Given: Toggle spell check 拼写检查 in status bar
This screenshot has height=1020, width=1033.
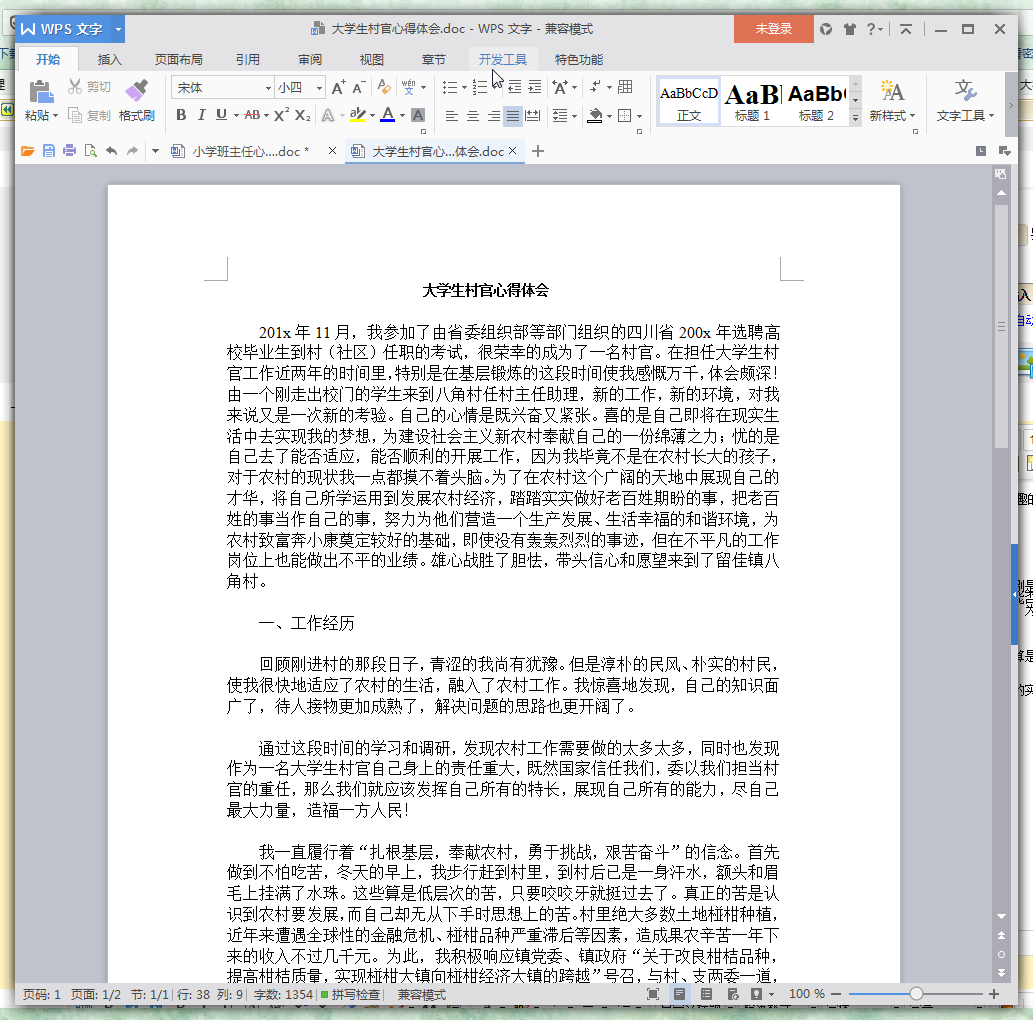Looking at the screenshot, I should (350, 994).
